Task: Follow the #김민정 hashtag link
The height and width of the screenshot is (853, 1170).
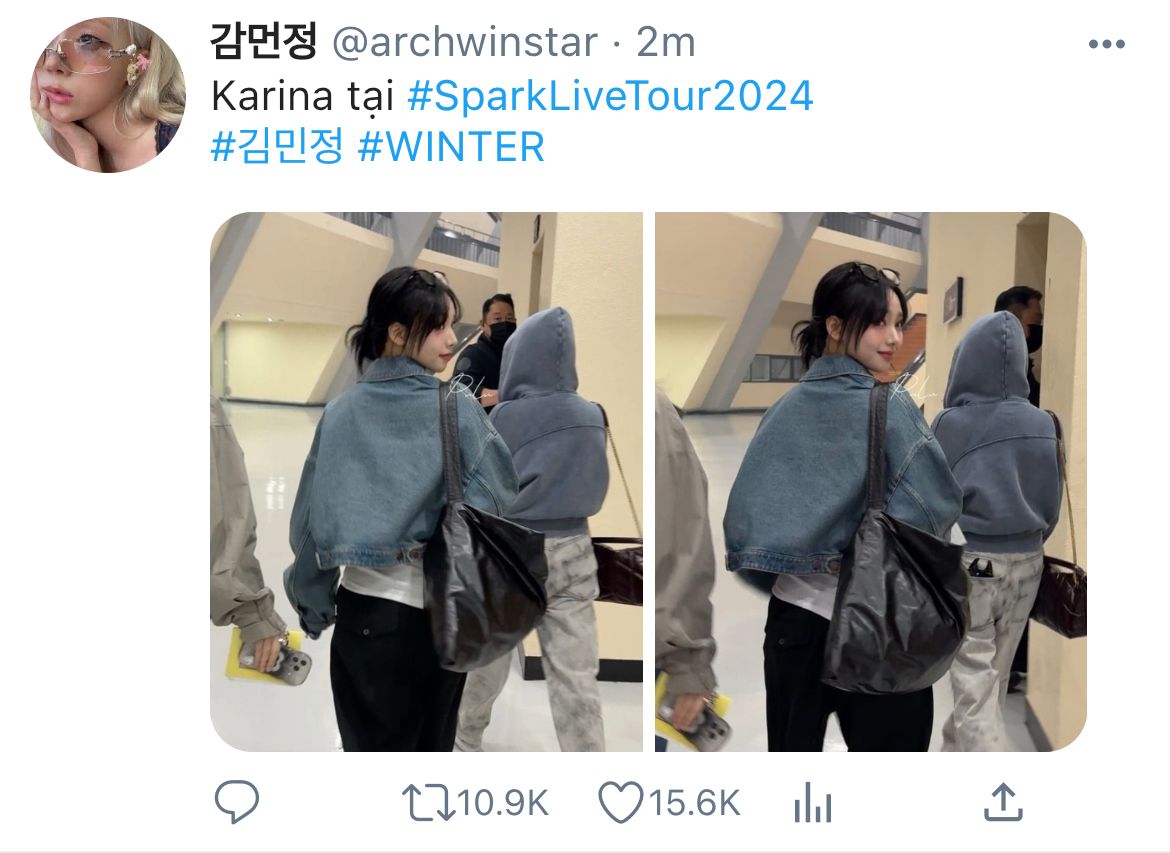Action: pos(278,146)
